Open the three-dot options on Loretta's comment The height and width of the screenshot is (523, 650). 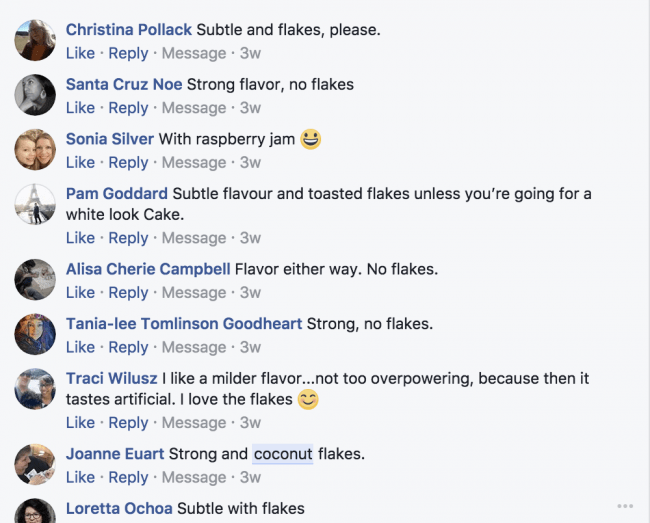click(625, 506)
